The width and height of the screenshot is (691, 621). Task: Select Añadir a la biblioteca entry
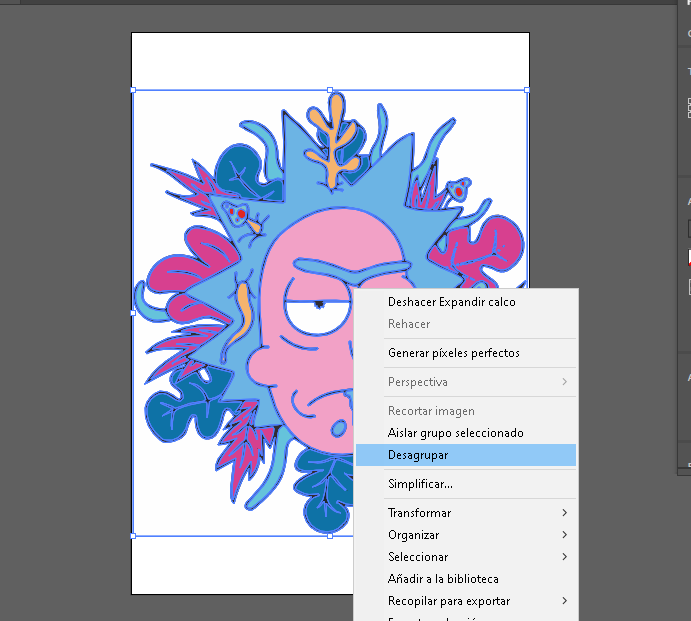tap(466, 579)
